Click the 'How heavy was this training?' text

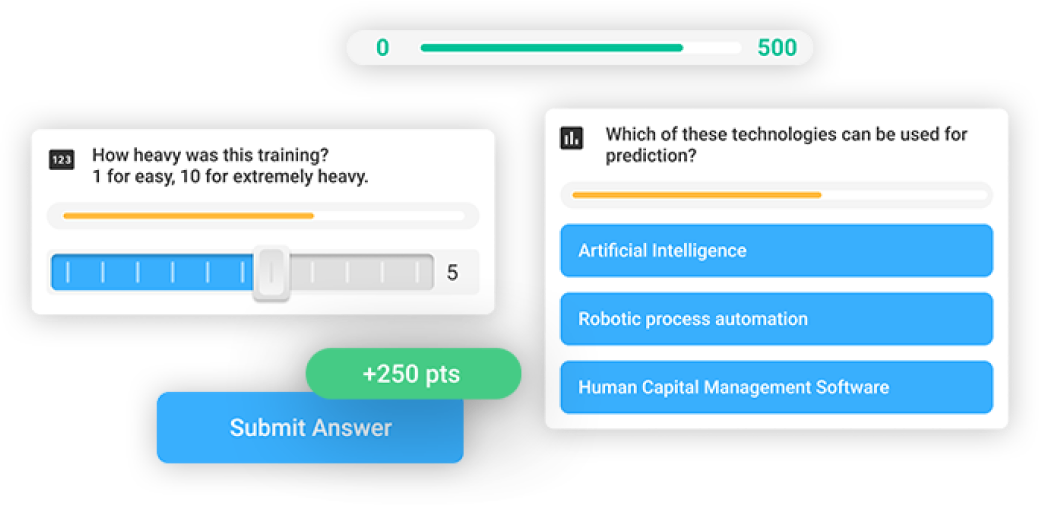(x=211, y=156)
